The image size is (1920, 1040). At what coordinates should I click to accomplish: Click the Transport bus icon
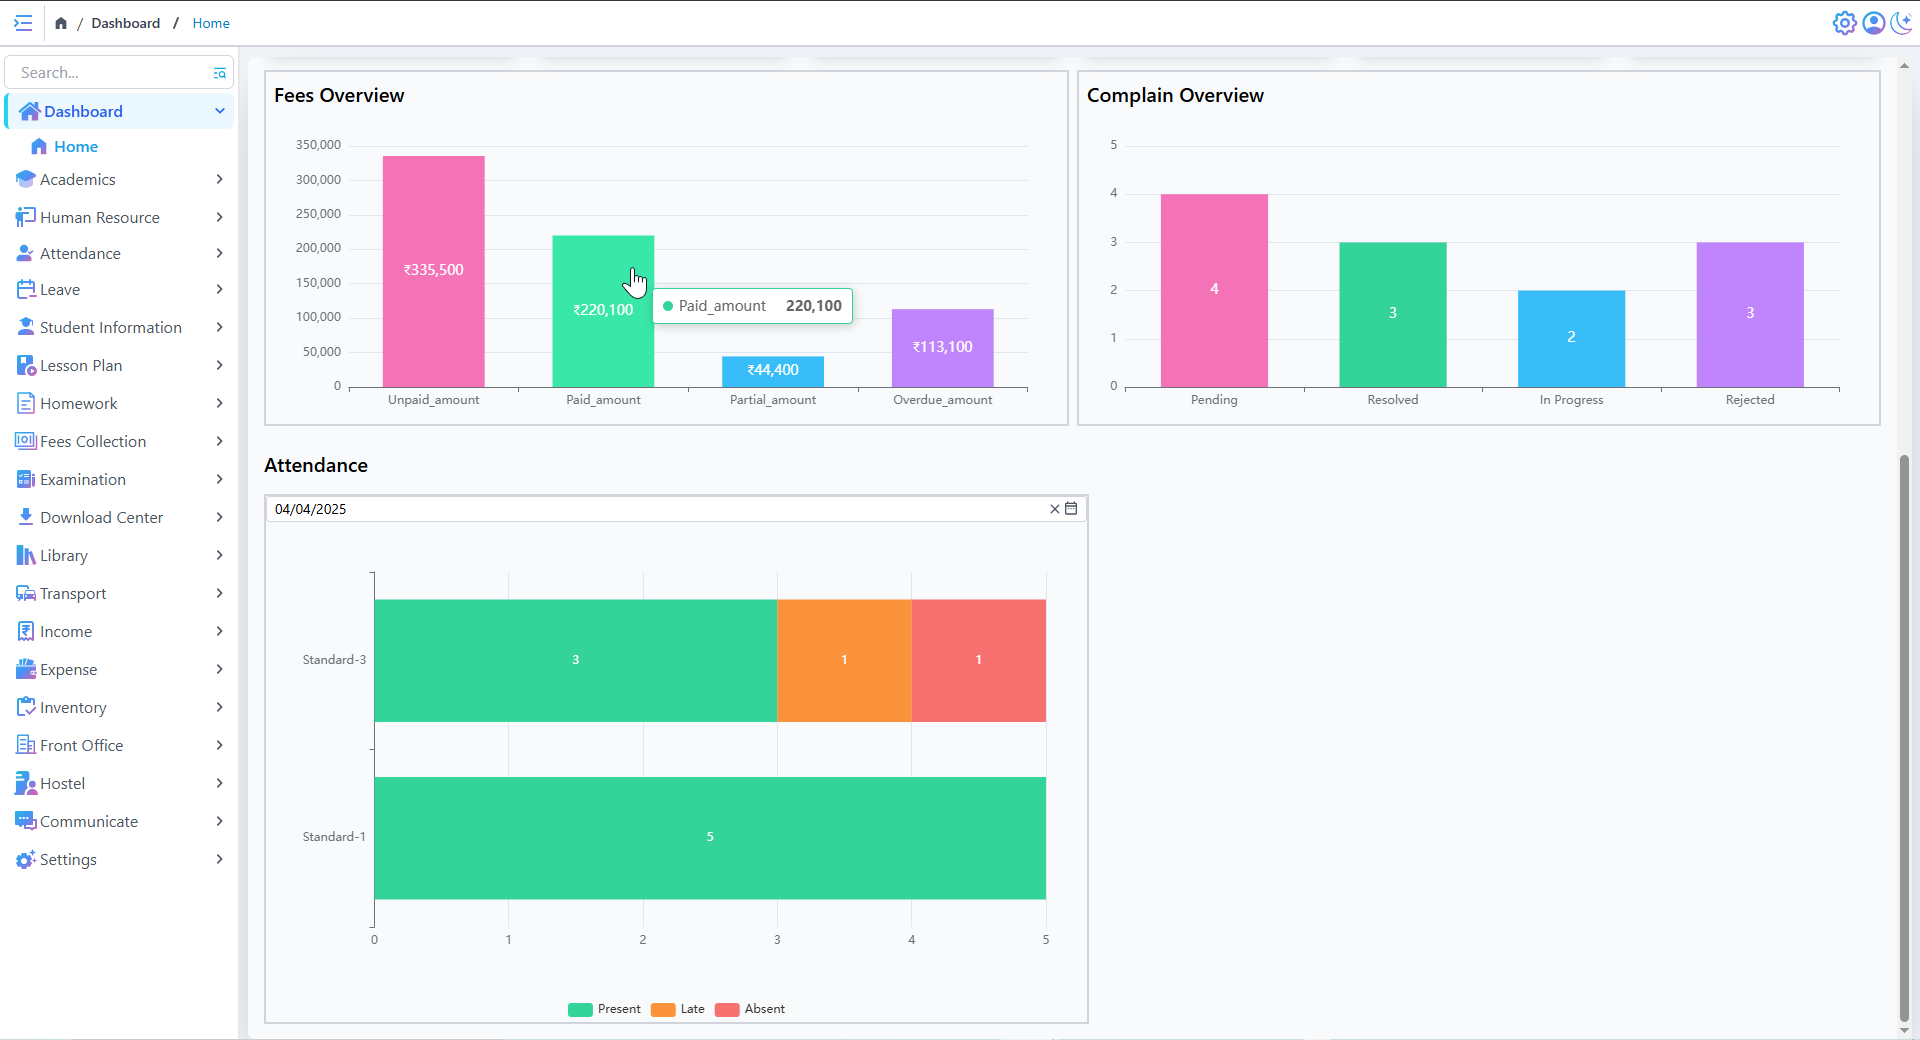(x=26, y=594)
